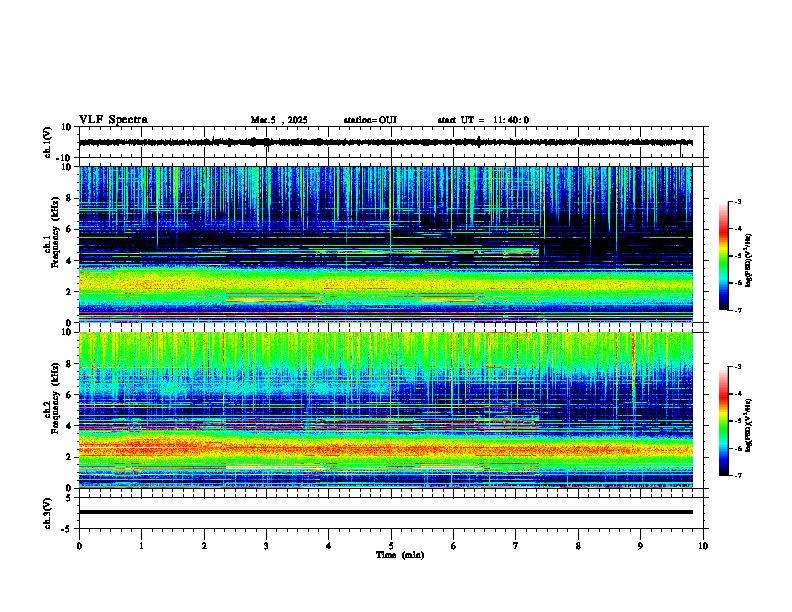Click the "5" tick on the time axis

pyautogui.click(x=391, y=546)
